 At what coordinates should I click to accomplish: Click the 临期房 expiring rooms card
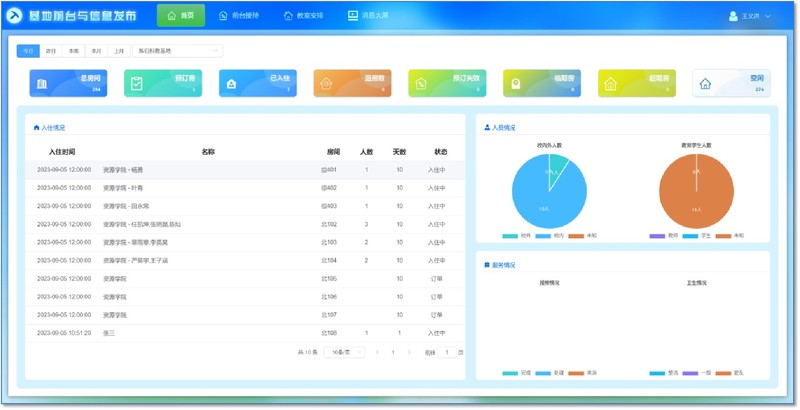[542, 83]
